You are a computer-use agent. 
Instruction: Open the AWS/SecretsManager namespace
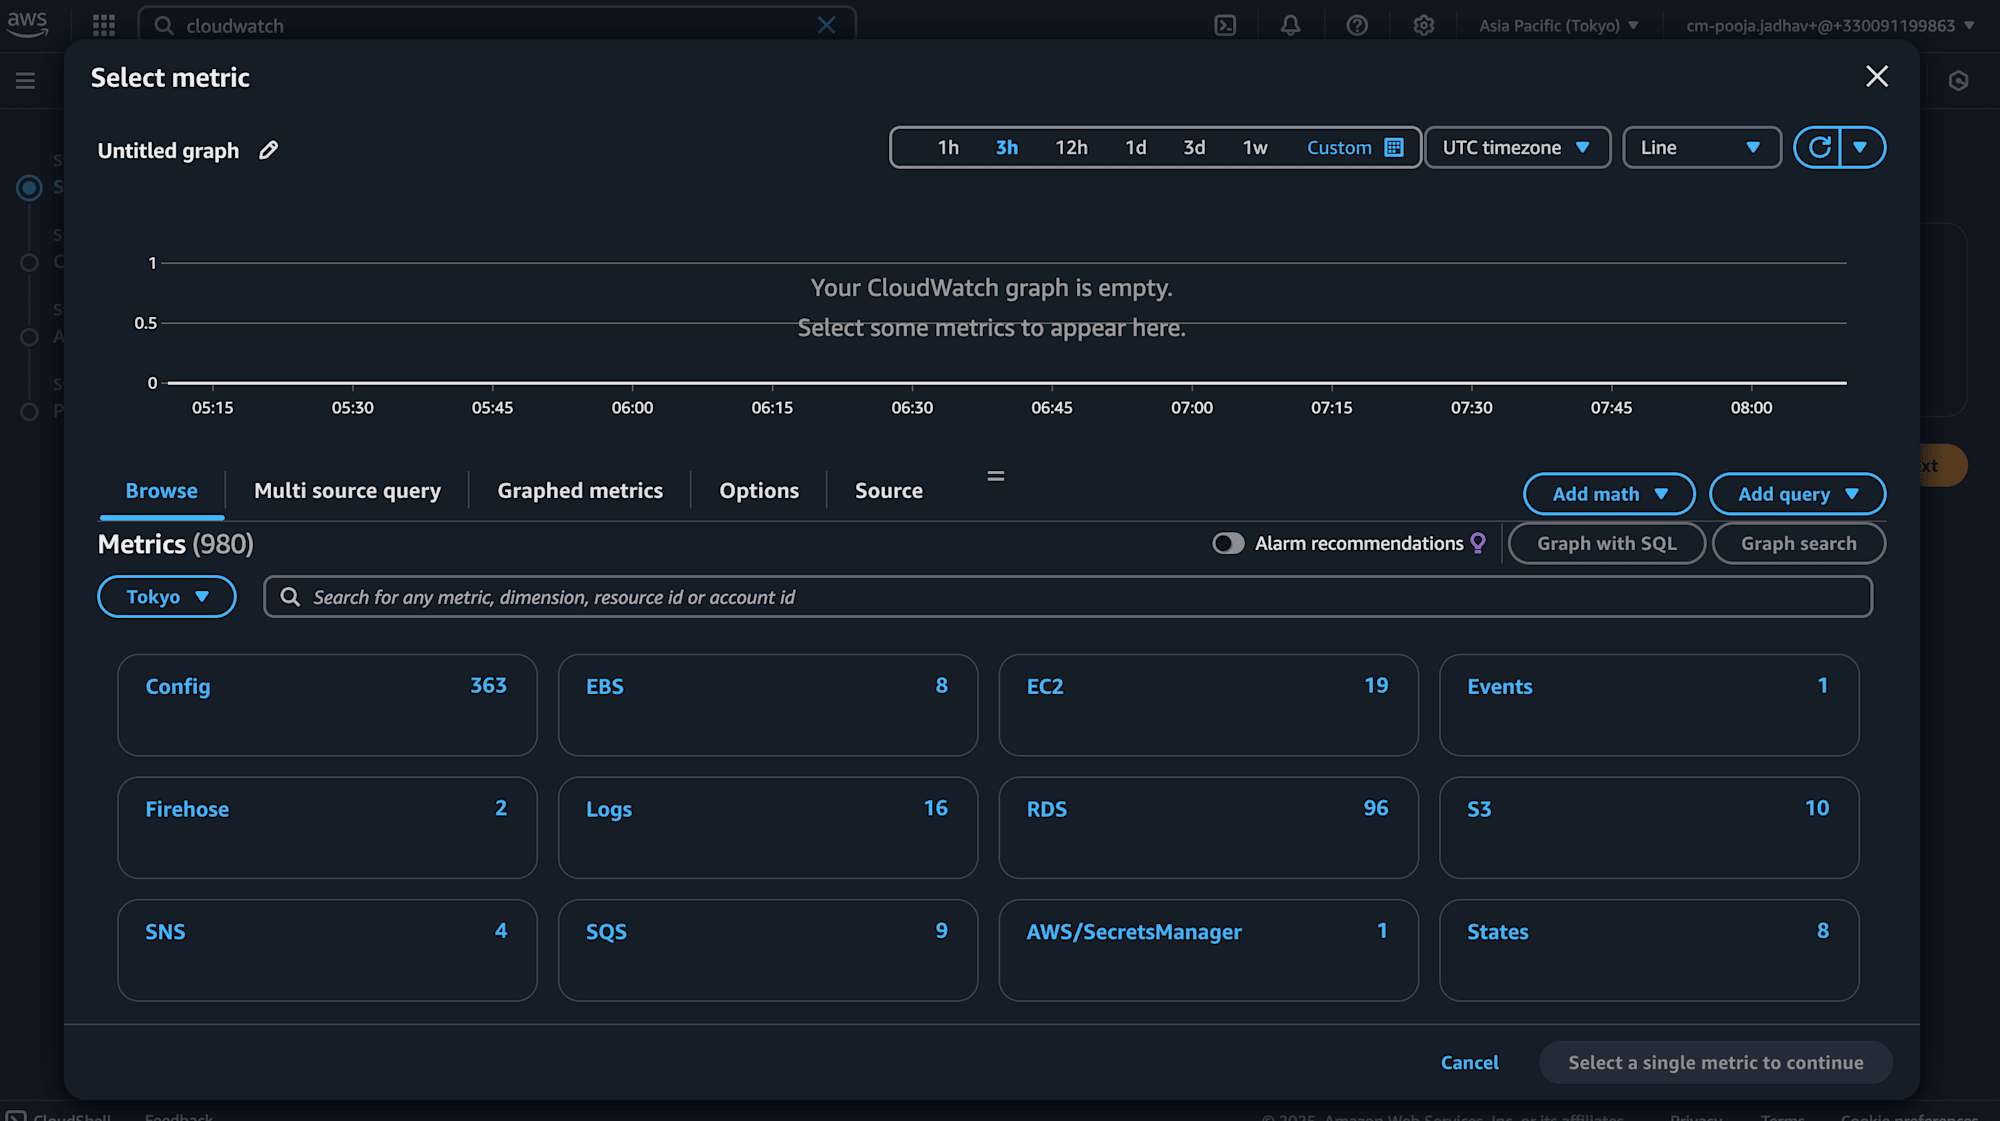(1208, 950)
